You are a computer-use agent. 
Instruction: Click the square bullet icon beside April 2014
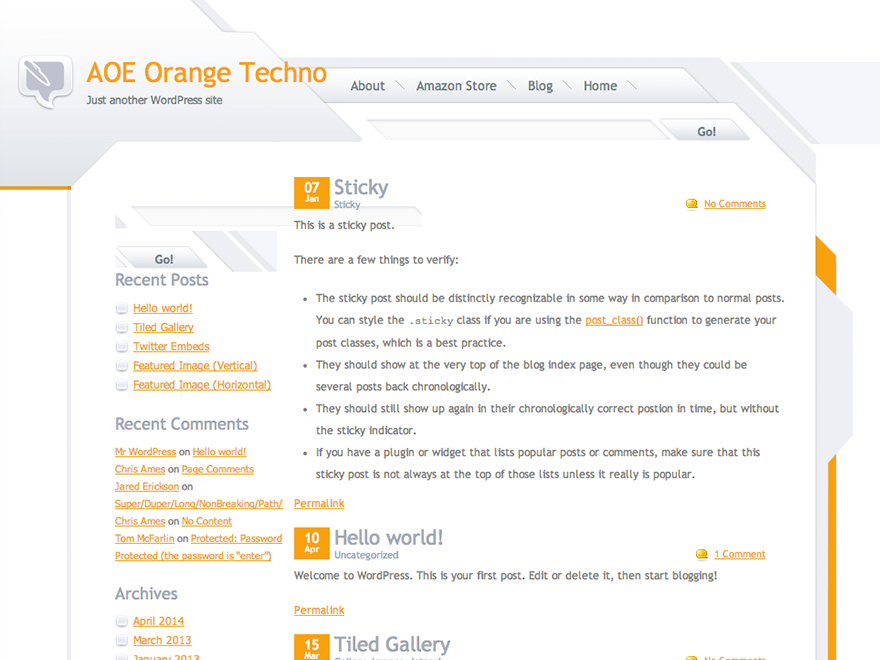pyautogui.click(x=121, y=621)
